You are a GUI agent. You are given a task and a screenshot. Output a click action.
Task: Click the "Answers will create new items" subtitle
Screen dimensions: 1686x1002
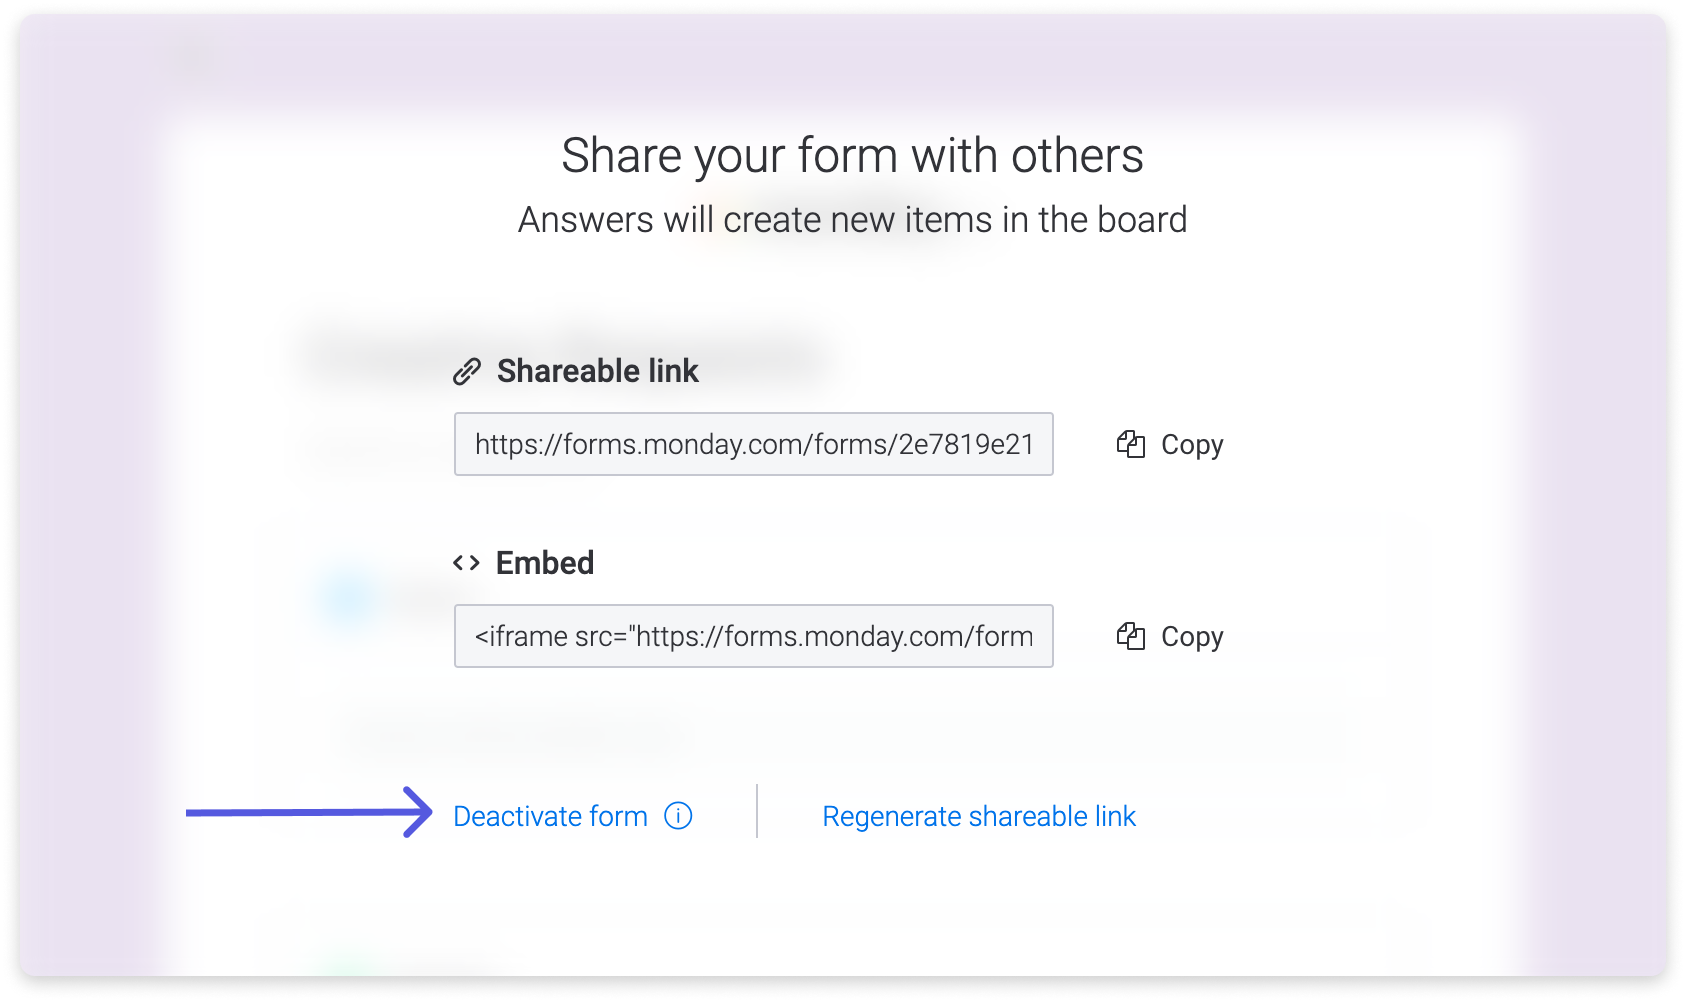click(852, 220)
